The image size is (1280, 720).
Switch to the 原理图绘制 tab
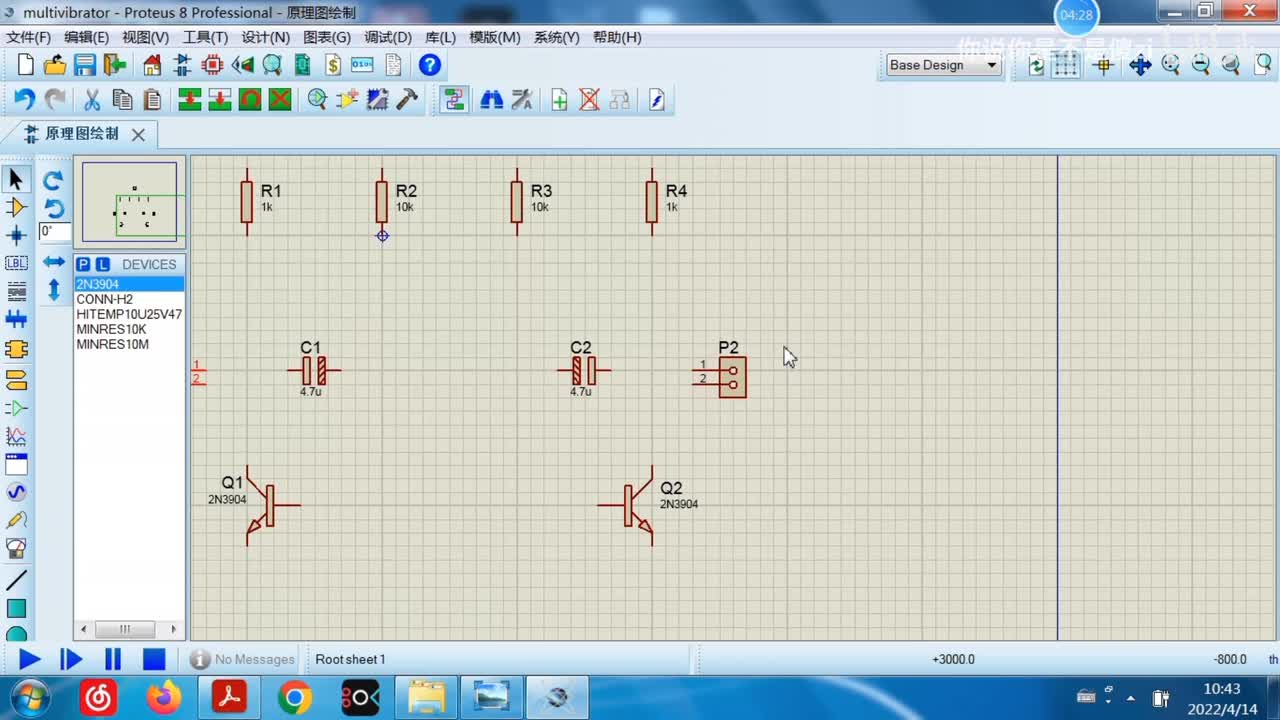pos(82,134)
